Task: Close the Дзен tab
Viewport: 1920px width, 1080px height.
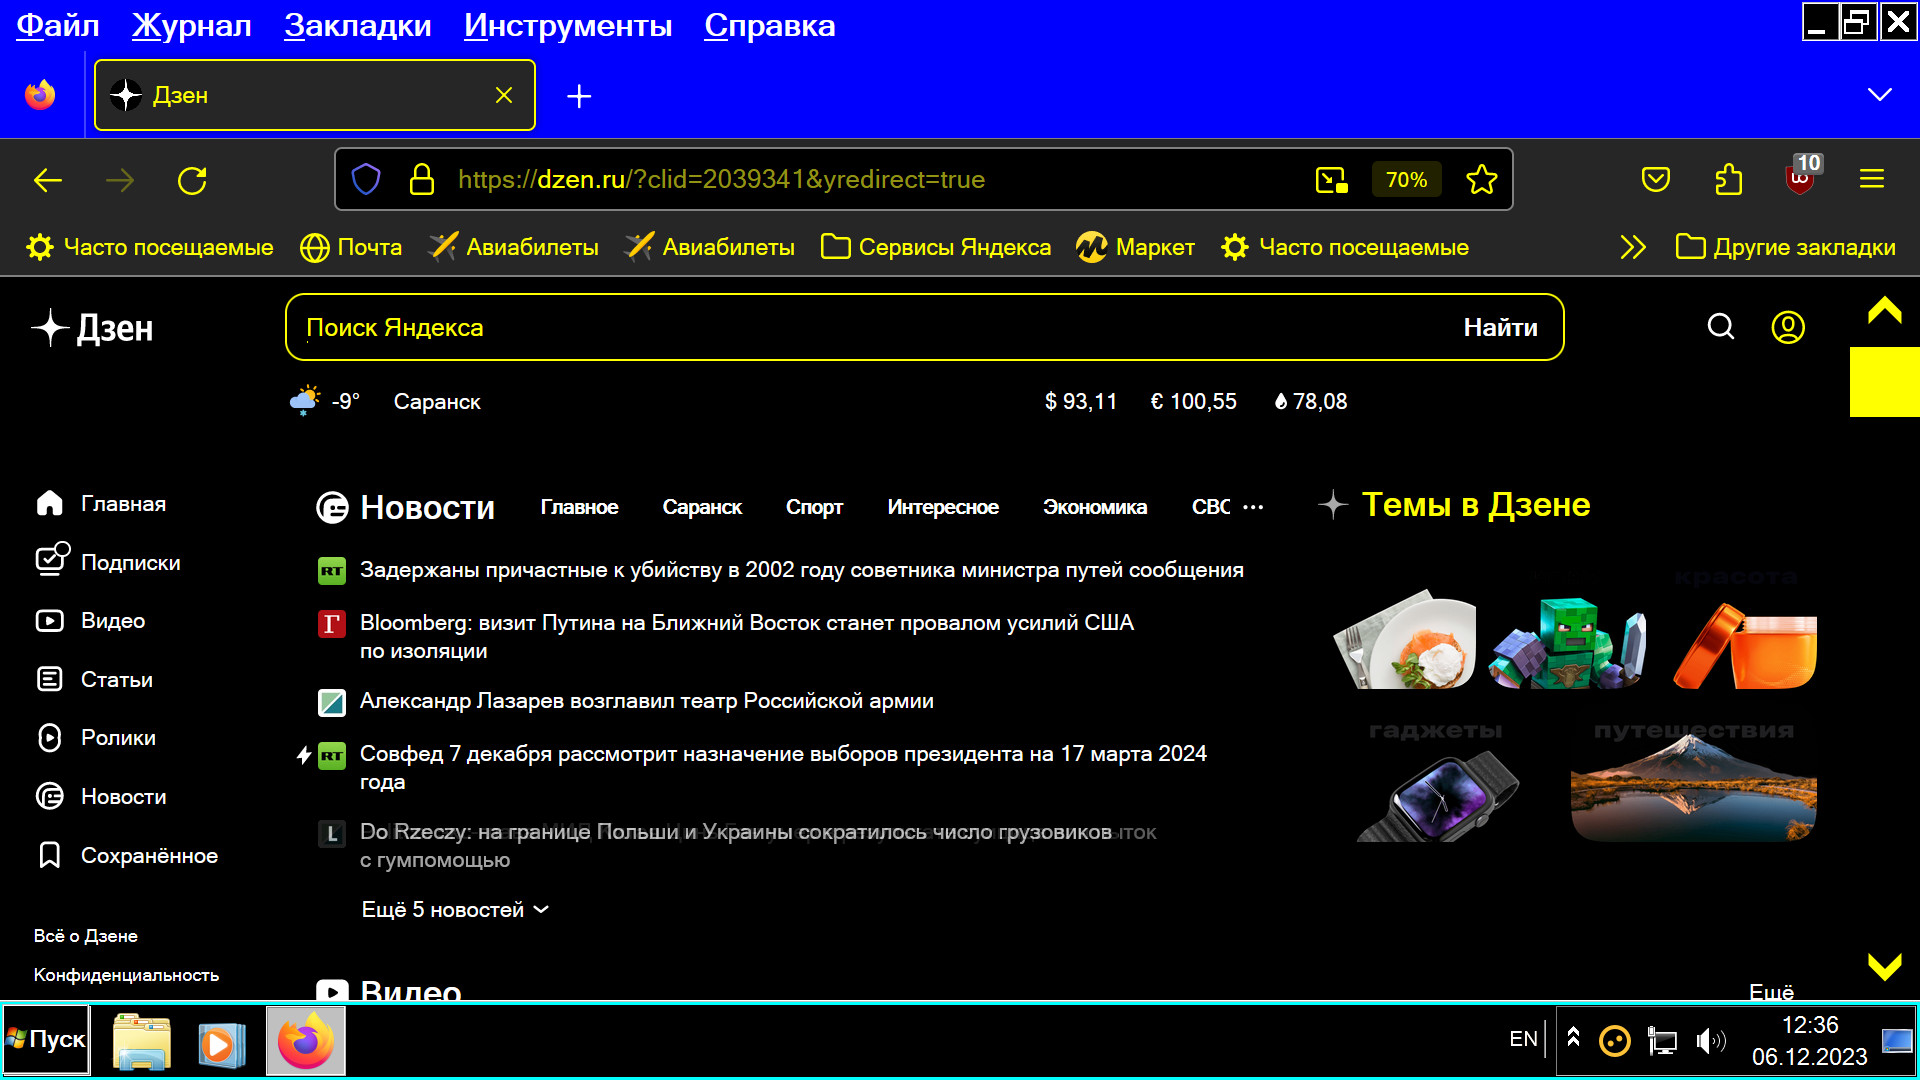Action: tap(504, 95)
